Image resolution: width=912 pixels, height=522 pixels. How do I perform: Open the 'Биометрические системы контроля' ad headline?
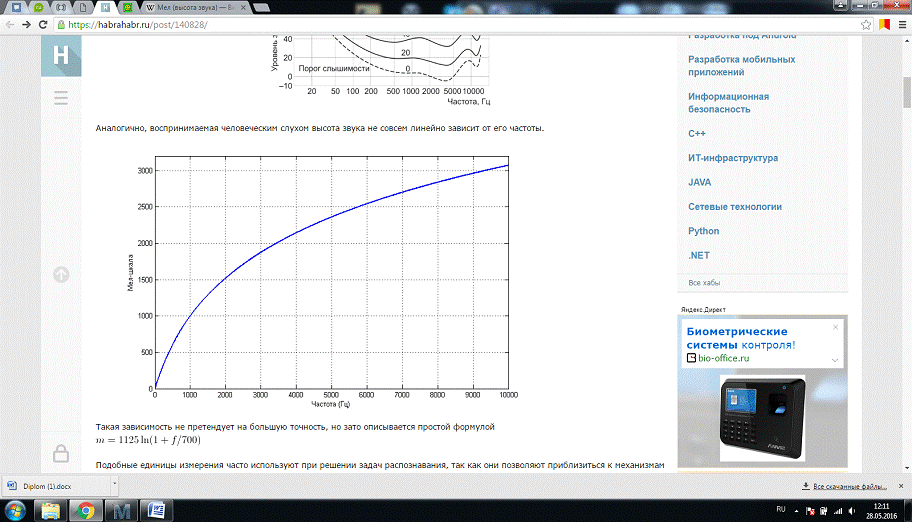tap(740, 338)
